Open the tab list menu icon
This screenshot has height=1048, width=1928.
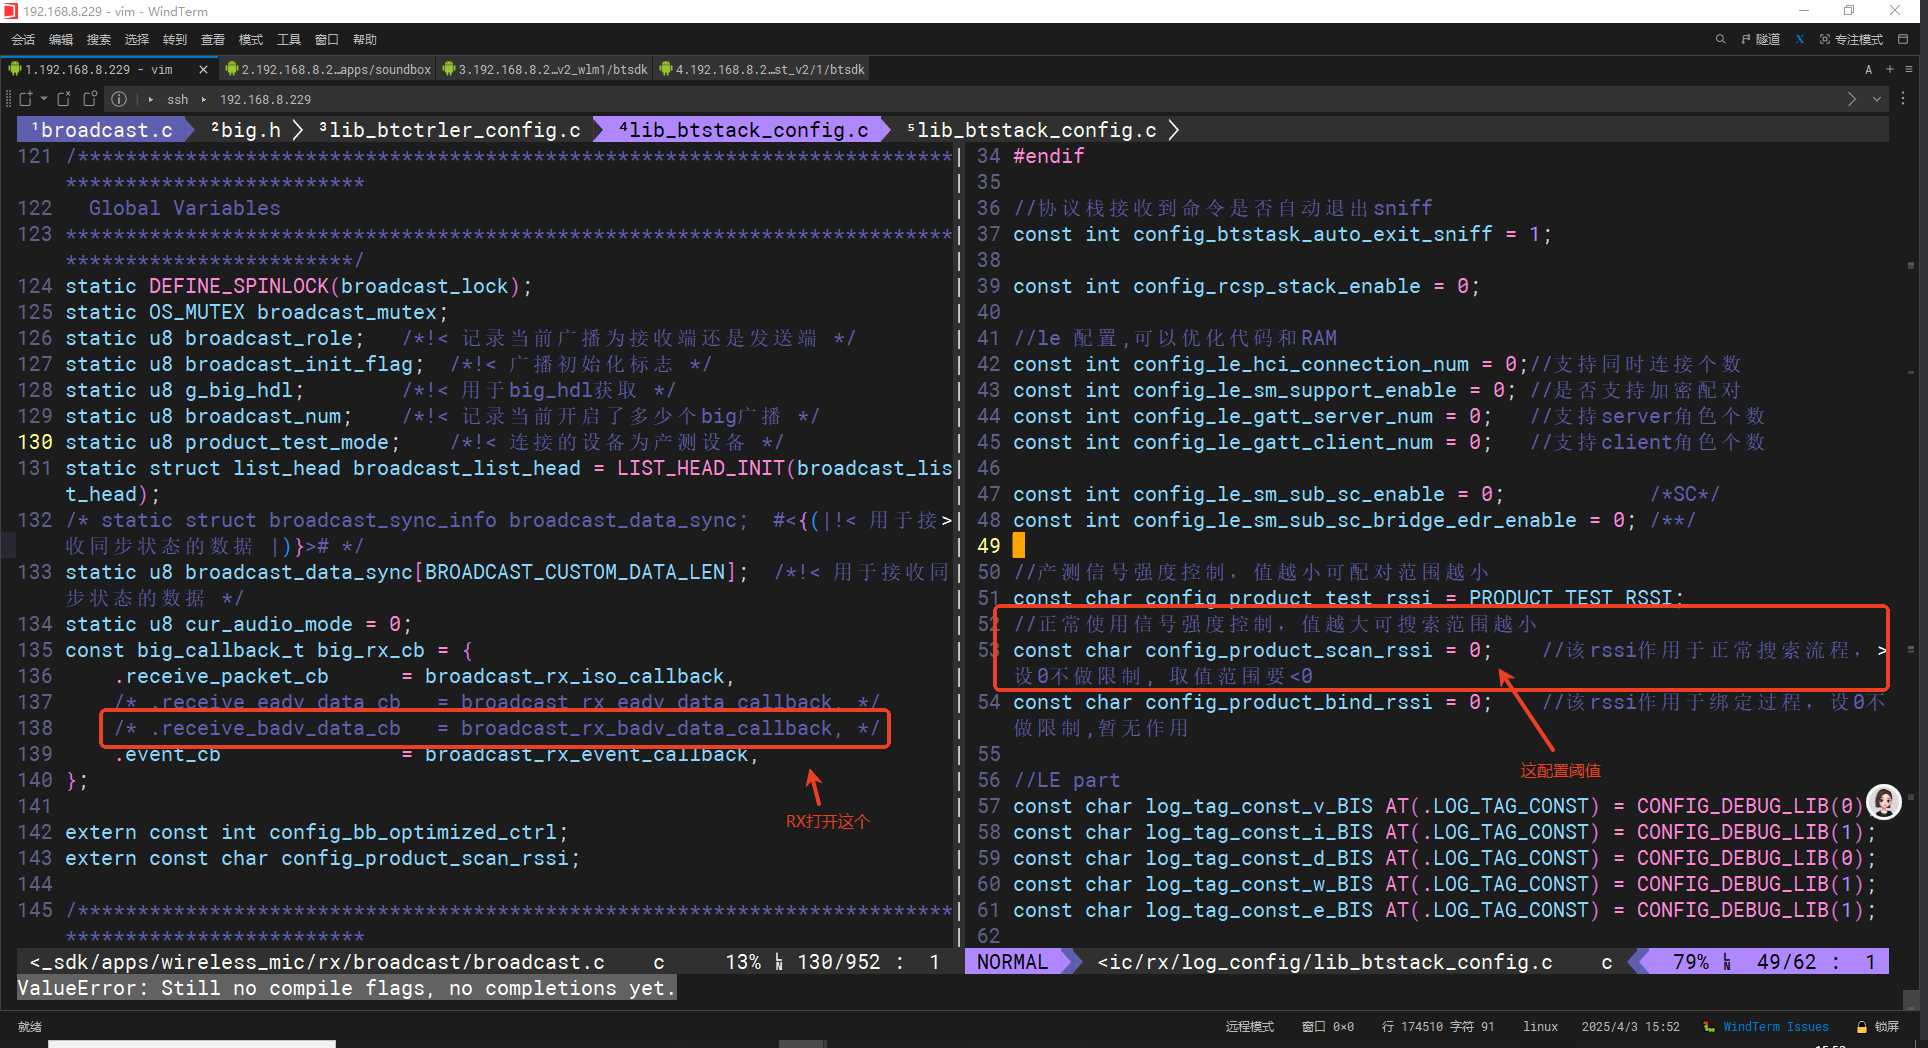click(x=1909, y=69)
